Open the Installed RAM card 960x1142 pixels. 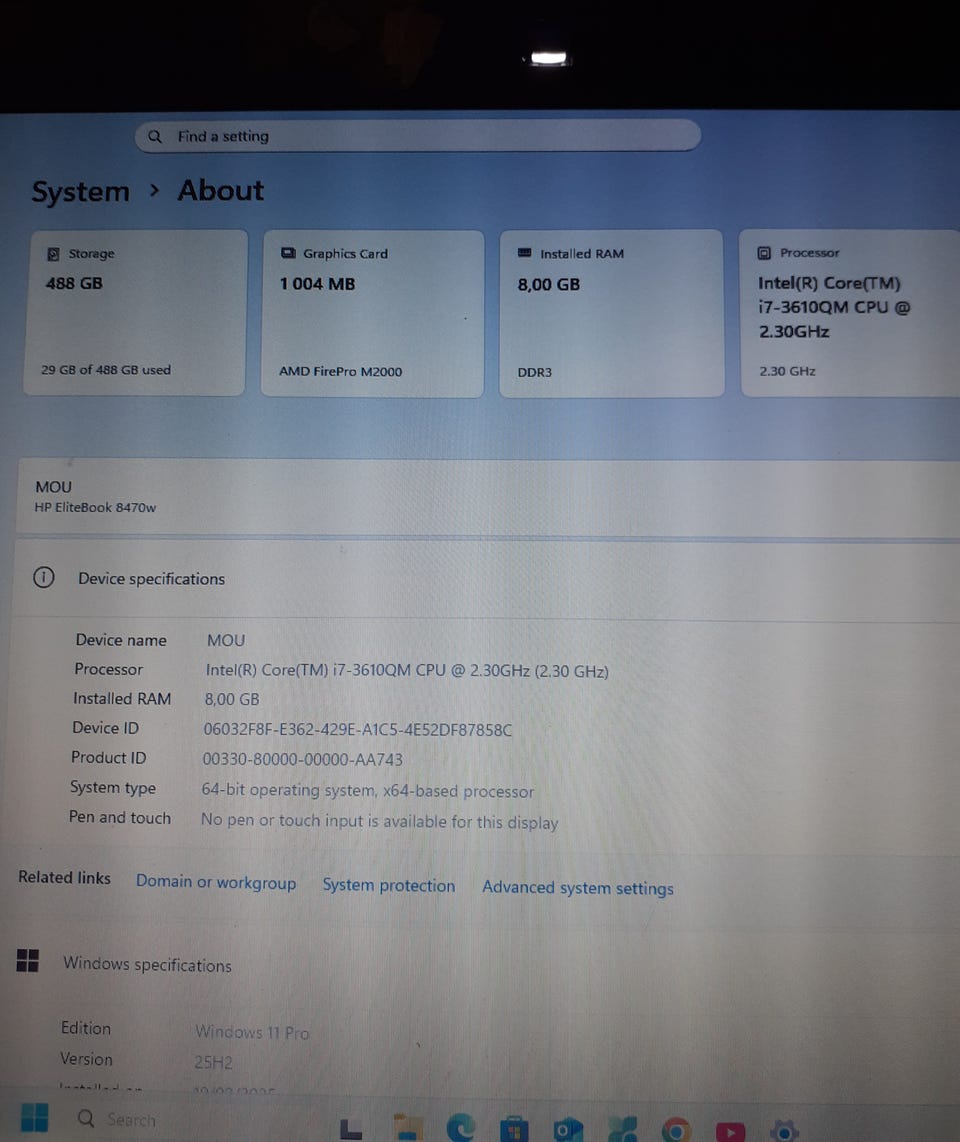pyautogui.click(x=611, y=314)
